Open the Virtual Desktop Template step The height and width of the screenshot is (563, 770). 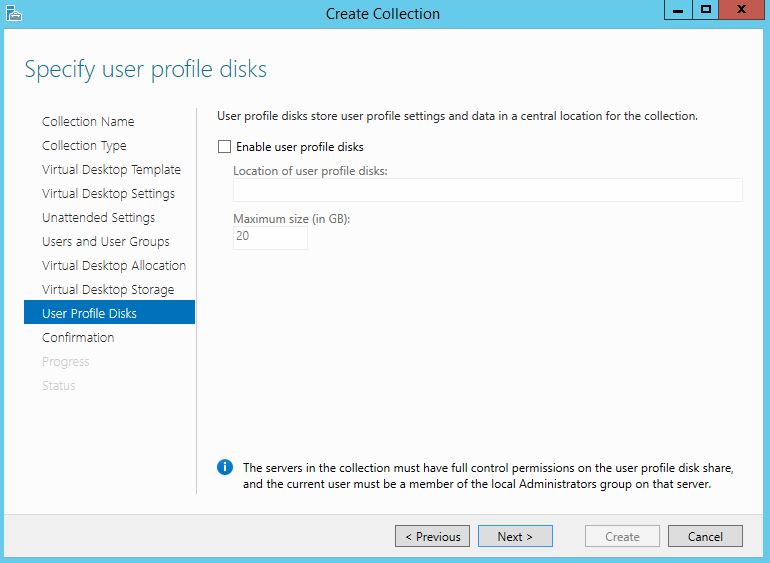pos(111,169)
